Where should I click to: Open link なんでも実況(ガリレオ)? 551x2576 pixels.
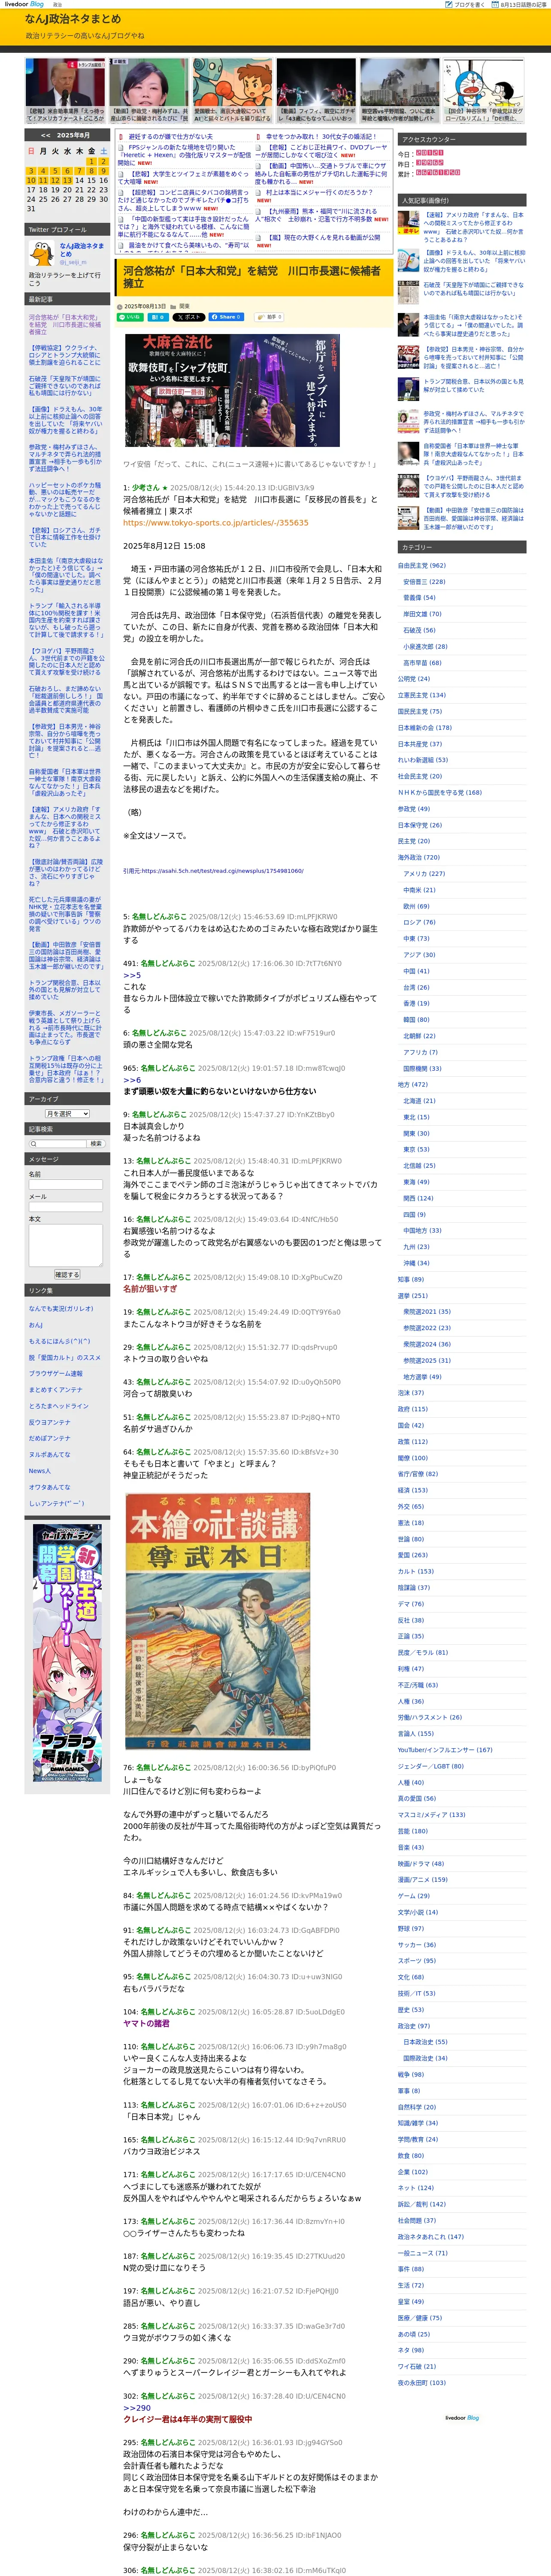(x=61, y=1309)
